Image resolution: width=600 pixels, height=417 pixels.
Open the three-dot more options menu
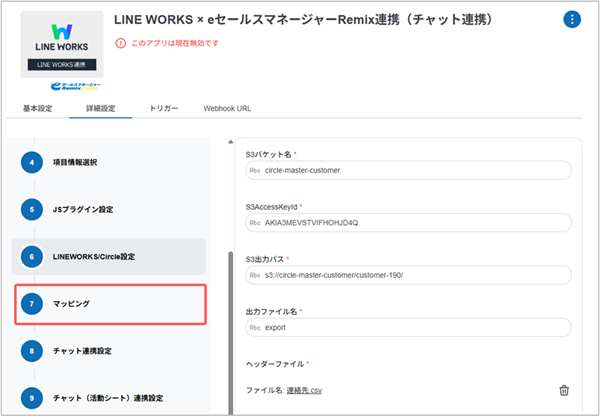click(572, 19)
